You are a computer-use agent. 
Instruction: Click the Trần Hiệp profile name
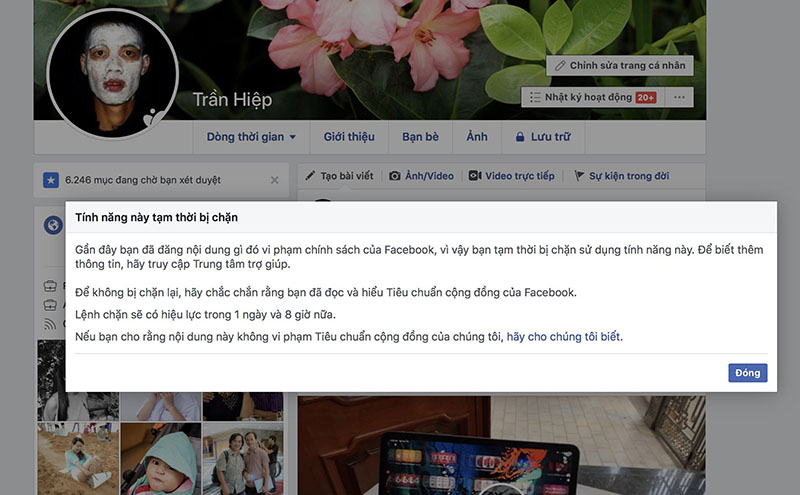[232, 100]
